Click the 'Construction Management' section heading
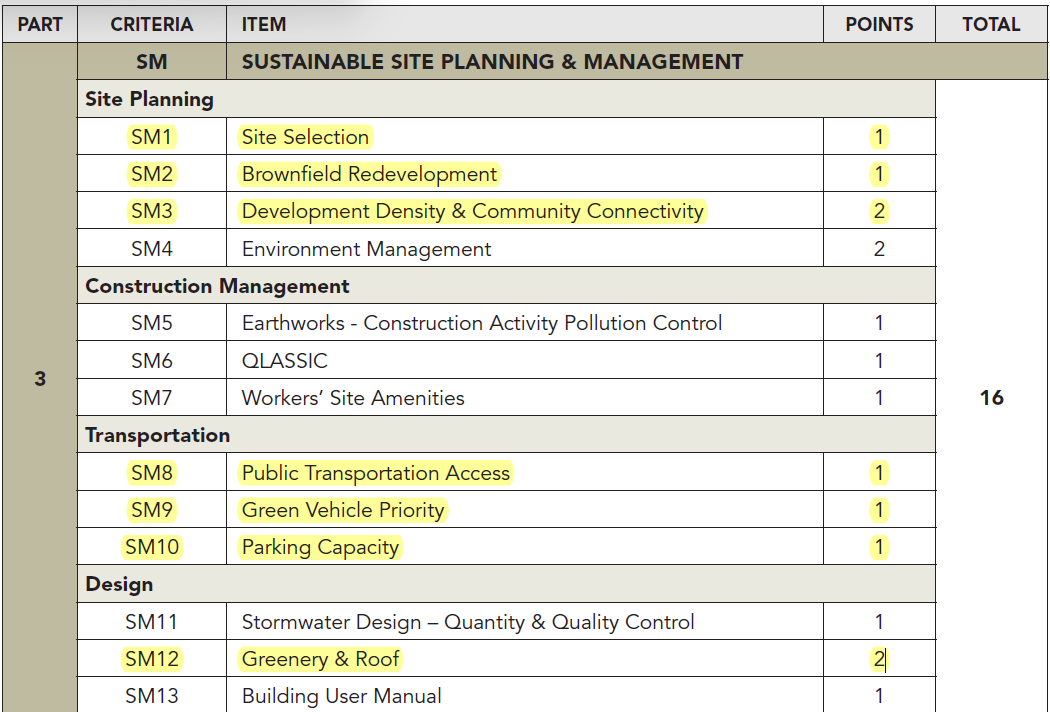 pos(217,286)
